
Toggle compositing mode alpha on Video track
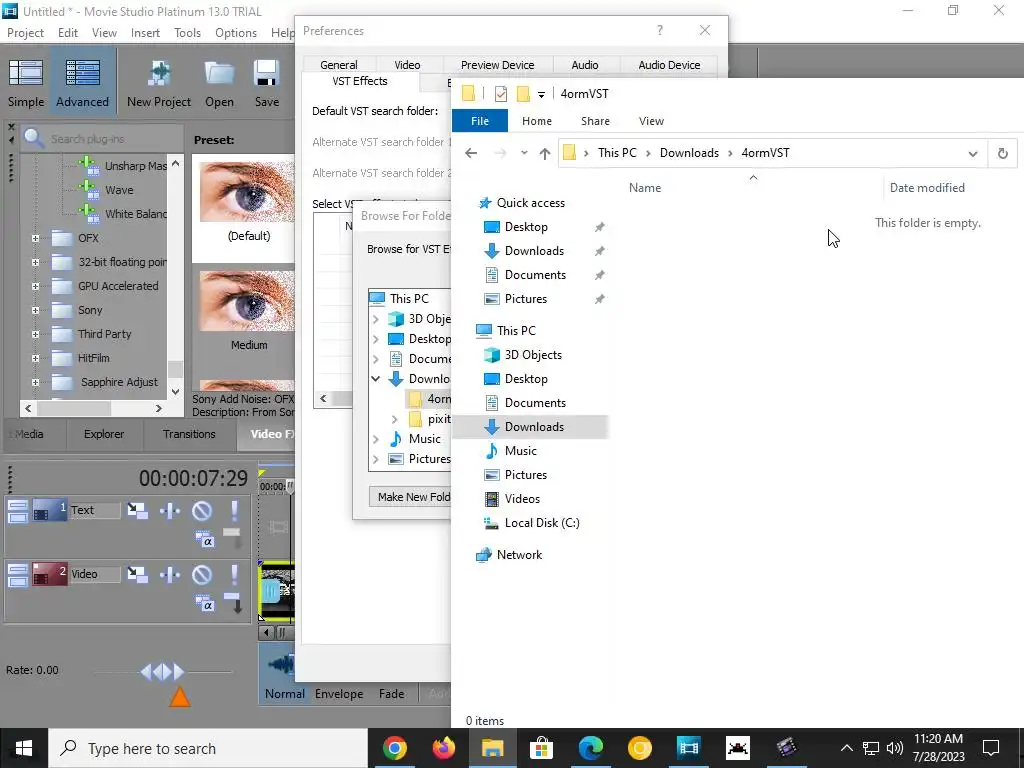click(204, 603)
